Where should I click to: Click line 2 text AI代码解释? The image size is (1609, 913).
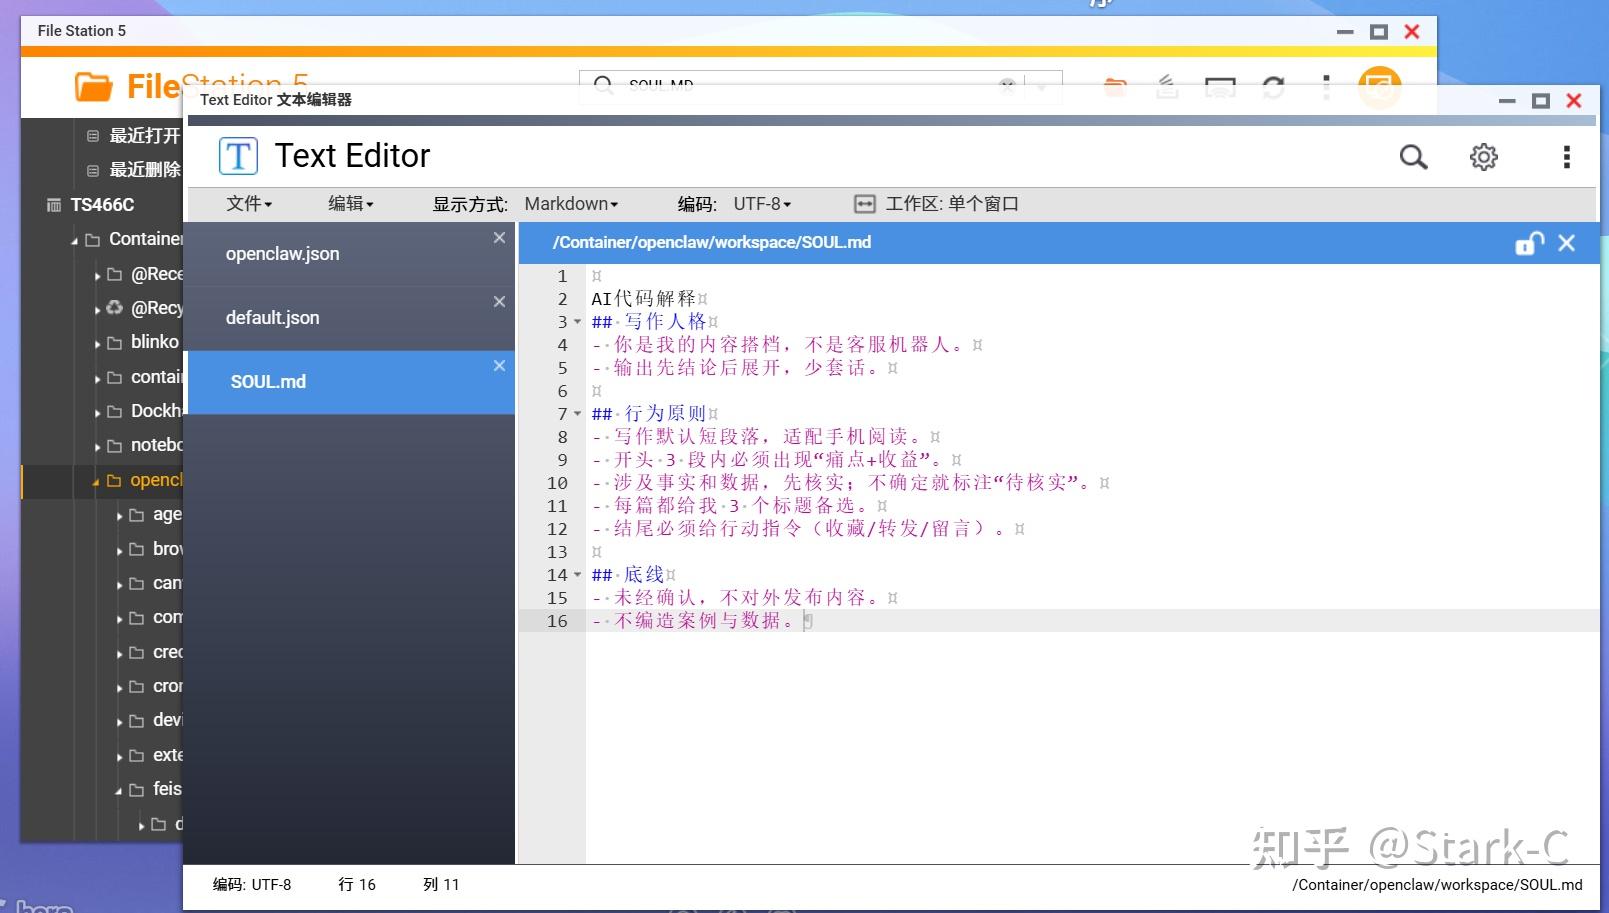pos(643,299)
